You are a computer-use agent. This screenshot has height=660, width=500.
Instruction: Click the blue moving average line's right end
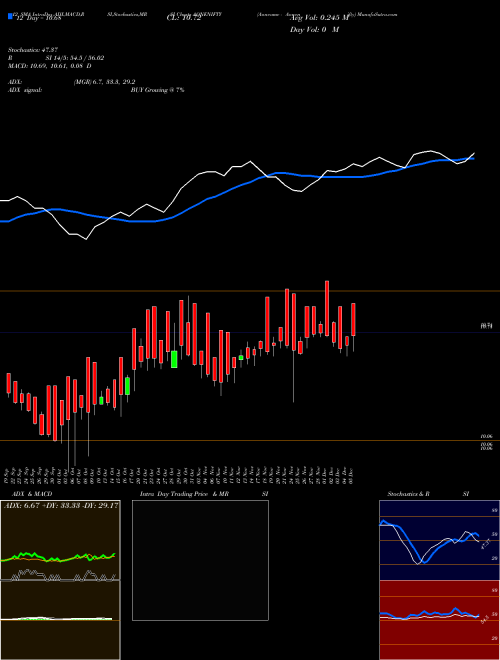[473, 159]
